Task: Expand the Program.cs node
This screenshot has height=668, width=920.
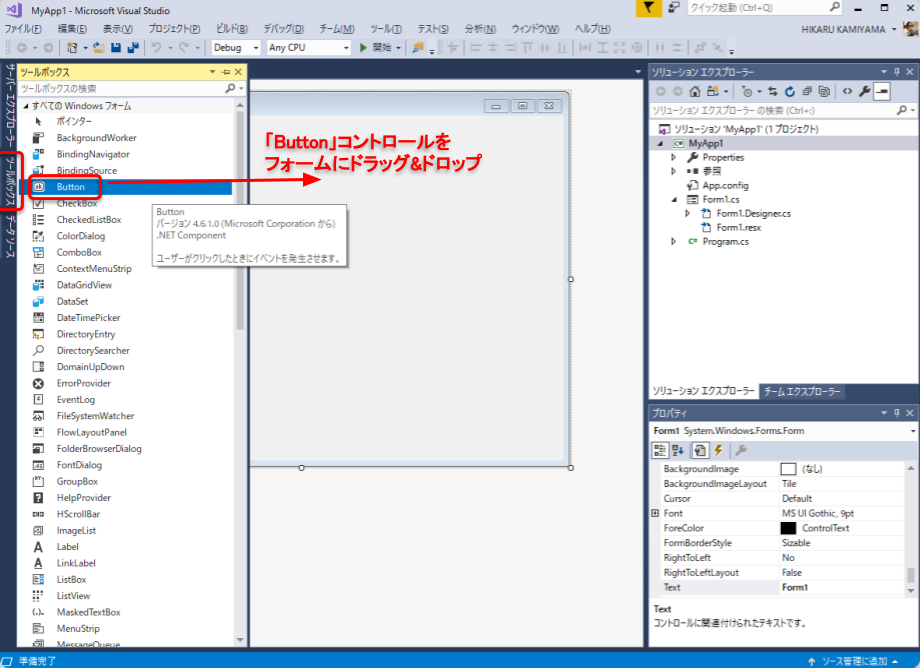Action: [674, 242]
